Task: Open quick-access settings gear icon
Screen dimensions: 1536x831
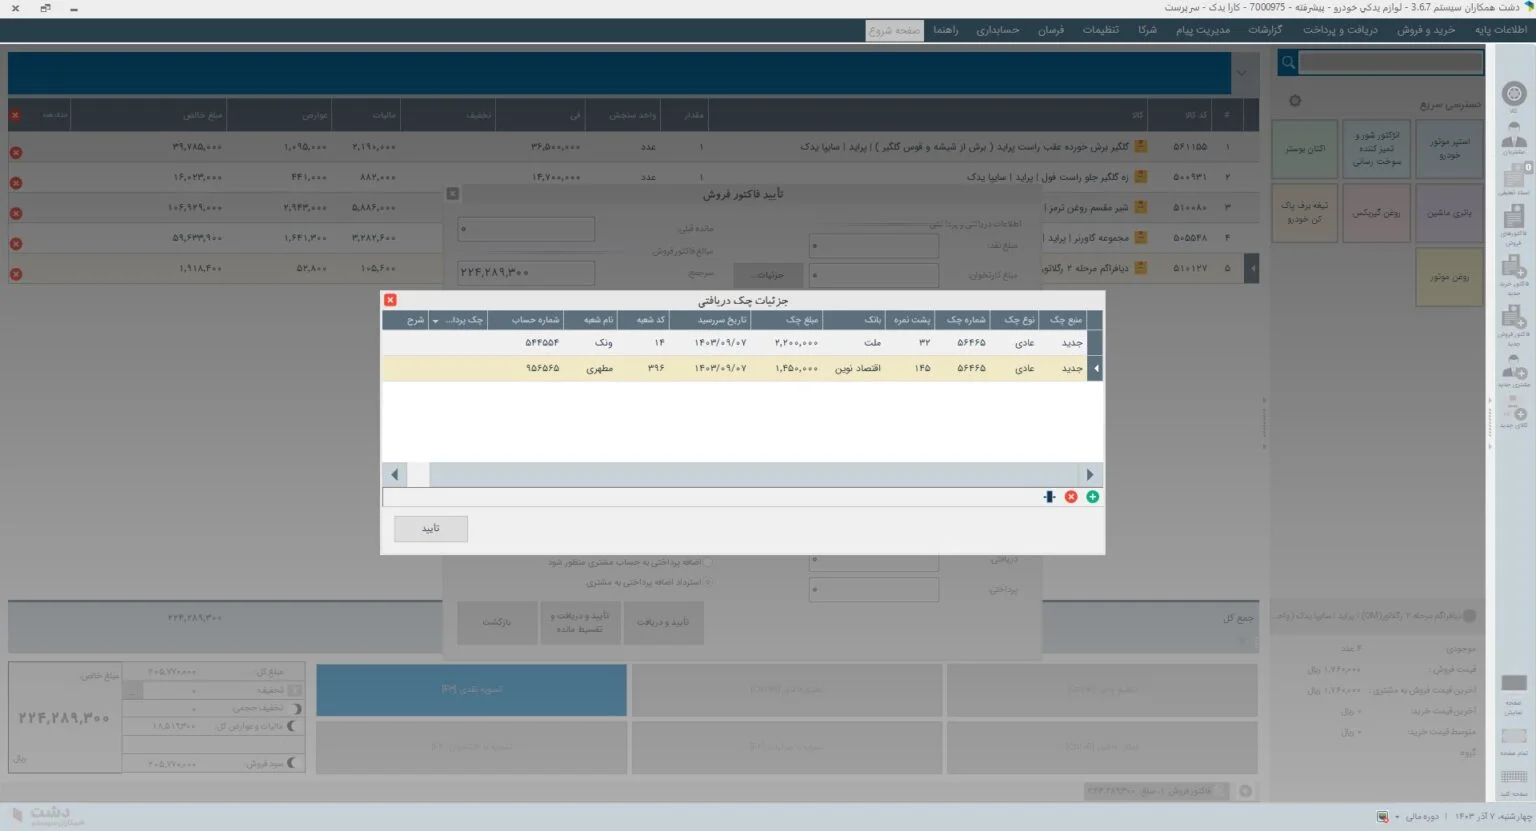Action: [1295, 101]
